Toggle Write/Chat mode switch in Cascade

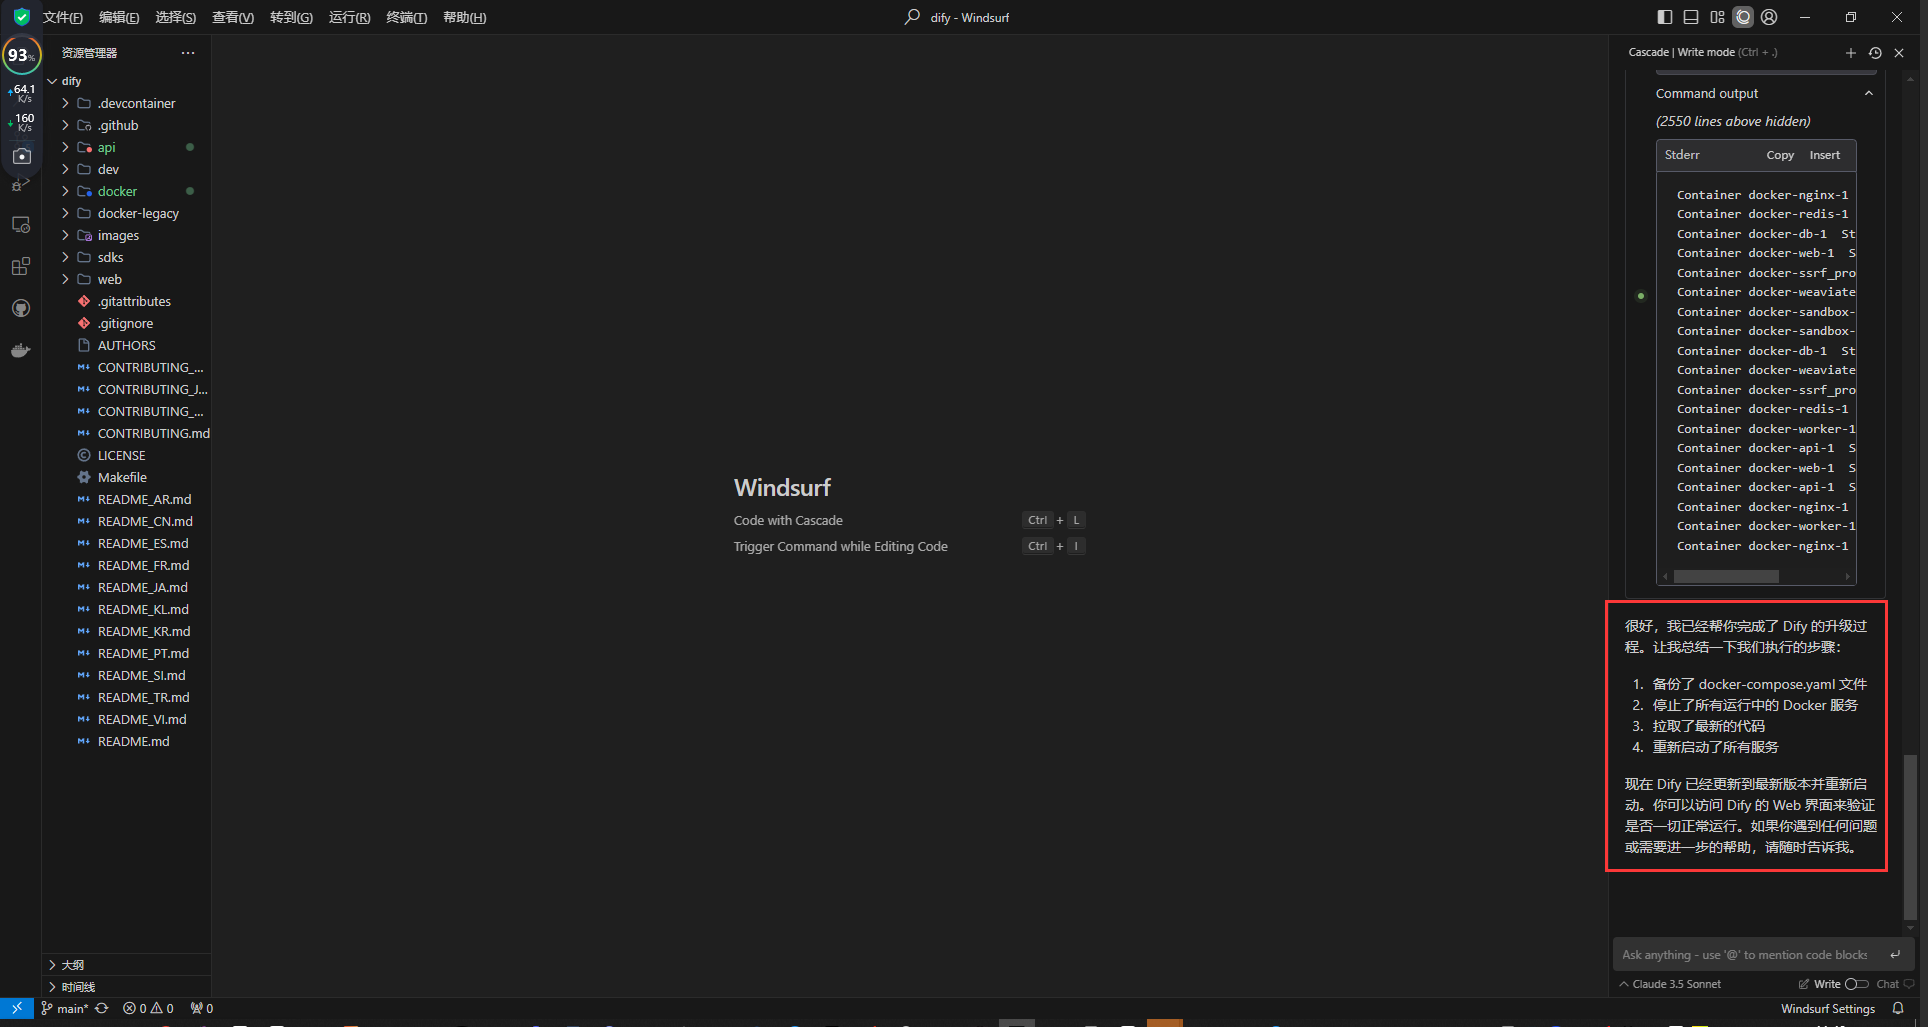point(1856,984)
